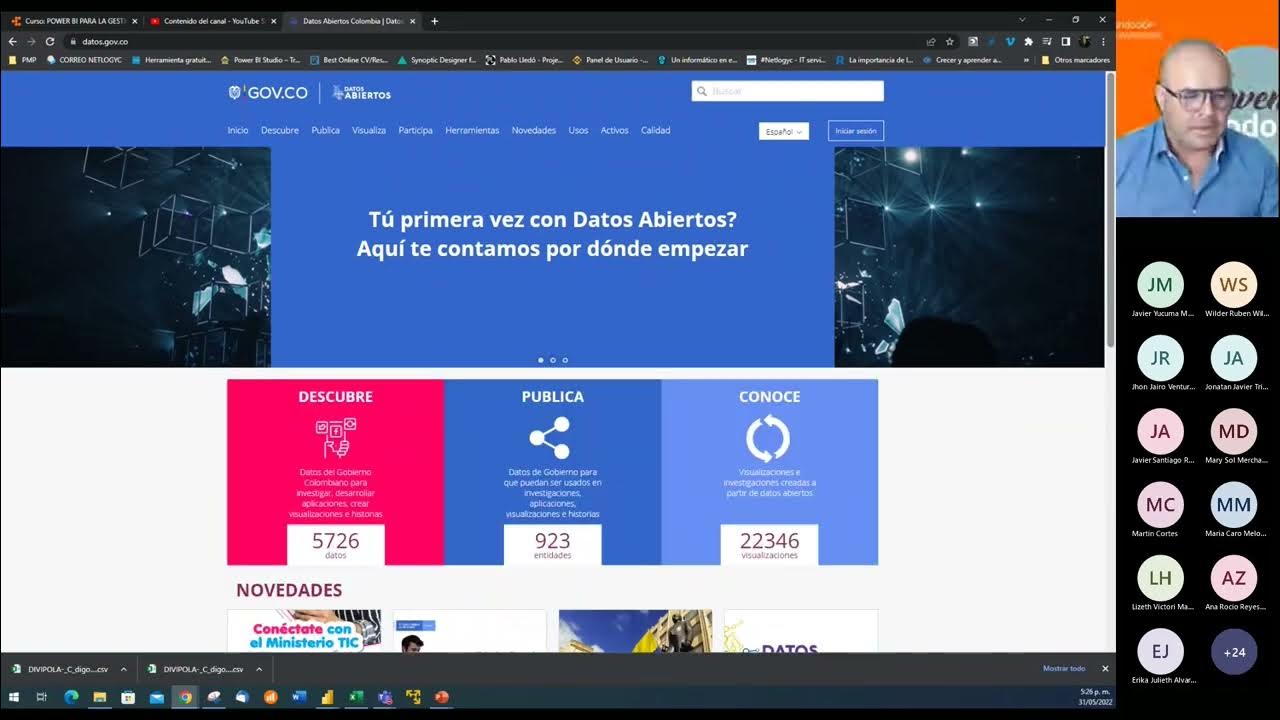Viewport: 1280px width, 720px height.
Task: Click the GOV.CO logo in header
Action: (268, 92)
